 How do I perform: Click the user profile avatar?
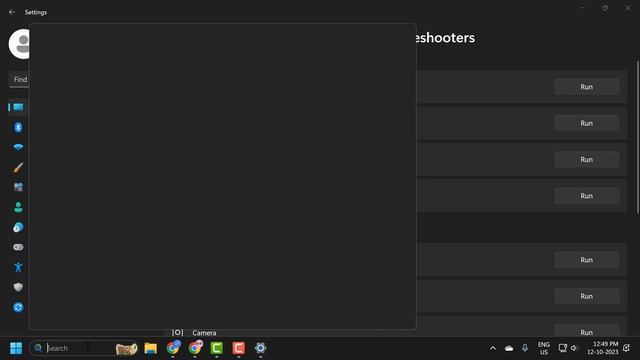19,44
